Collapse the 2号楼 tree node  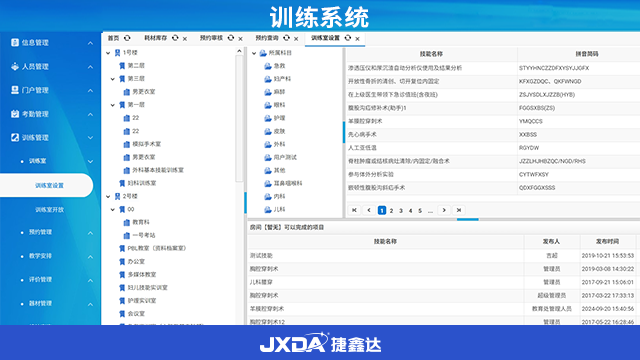(108, 196)
